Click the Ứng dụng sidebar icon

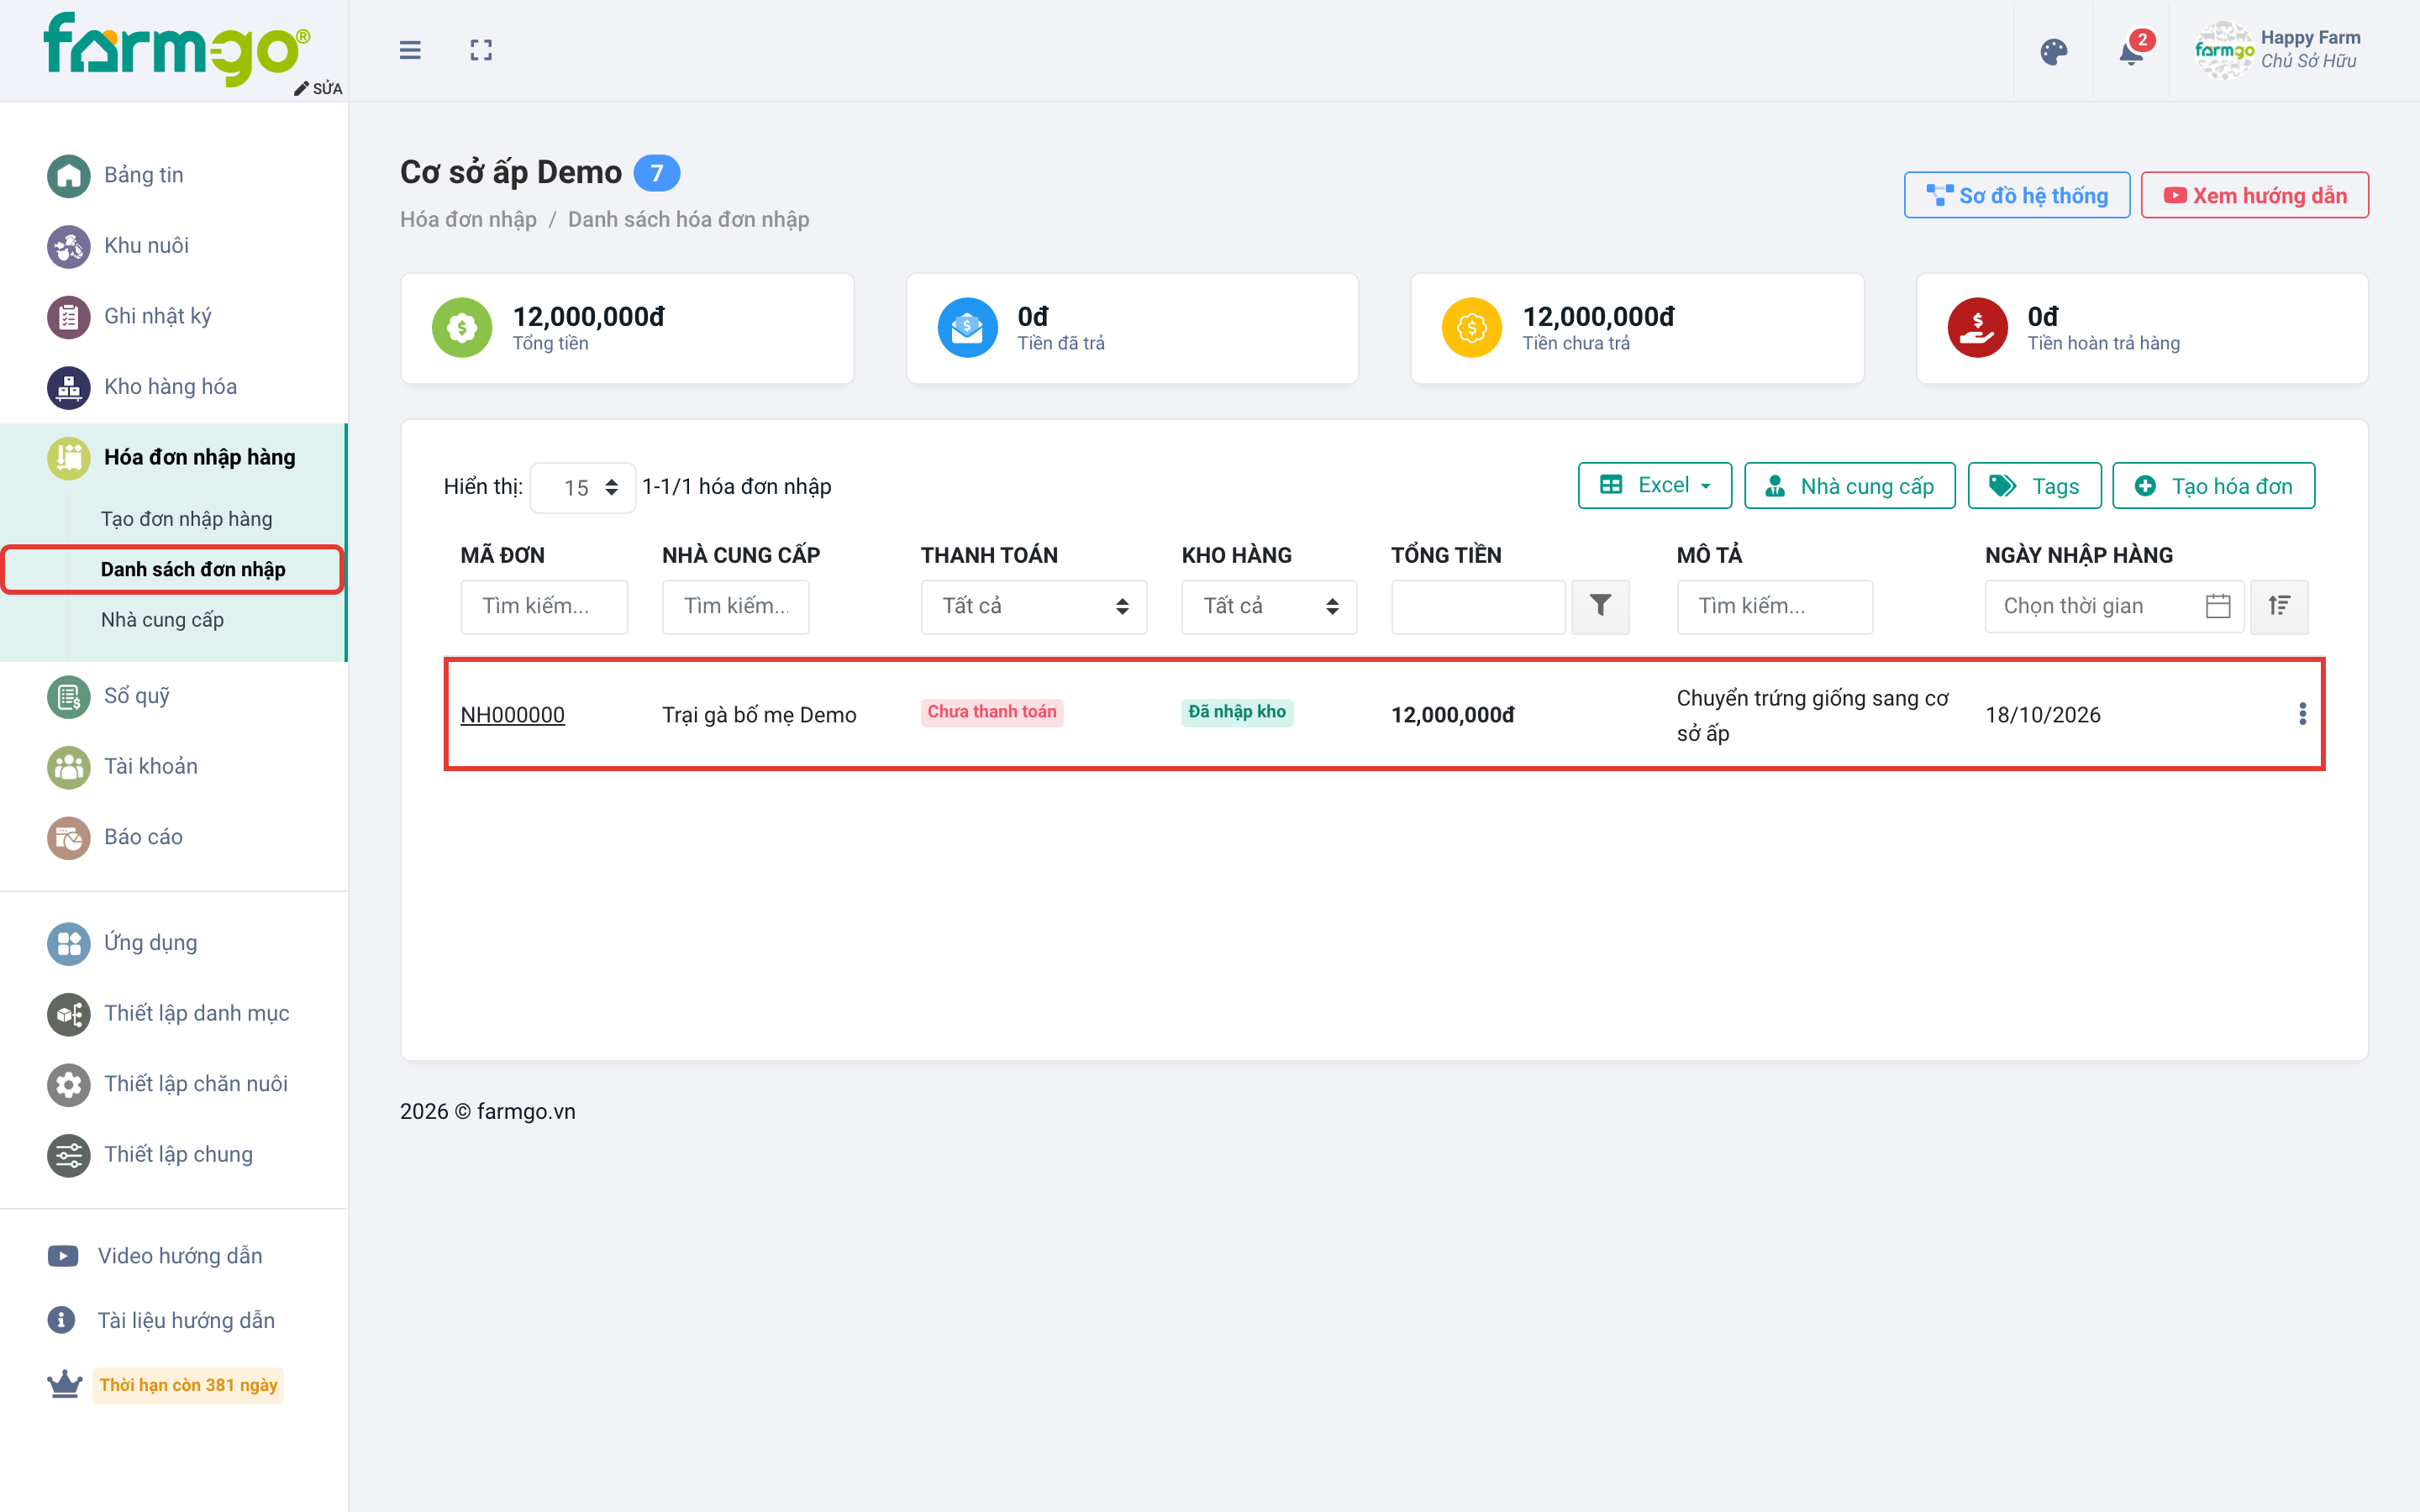[x=68, y=944]
